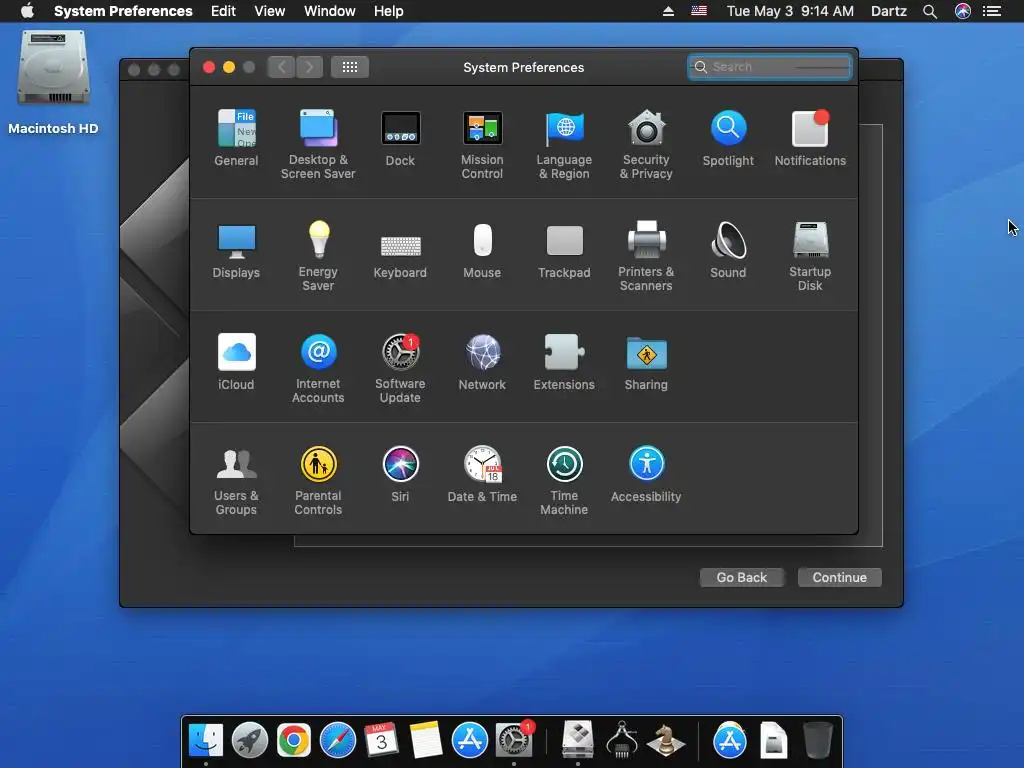Image resolution: width=1024 pixels, height=768 pixels.
Task: Click the back navigation arrow
Action: [281, 67]
